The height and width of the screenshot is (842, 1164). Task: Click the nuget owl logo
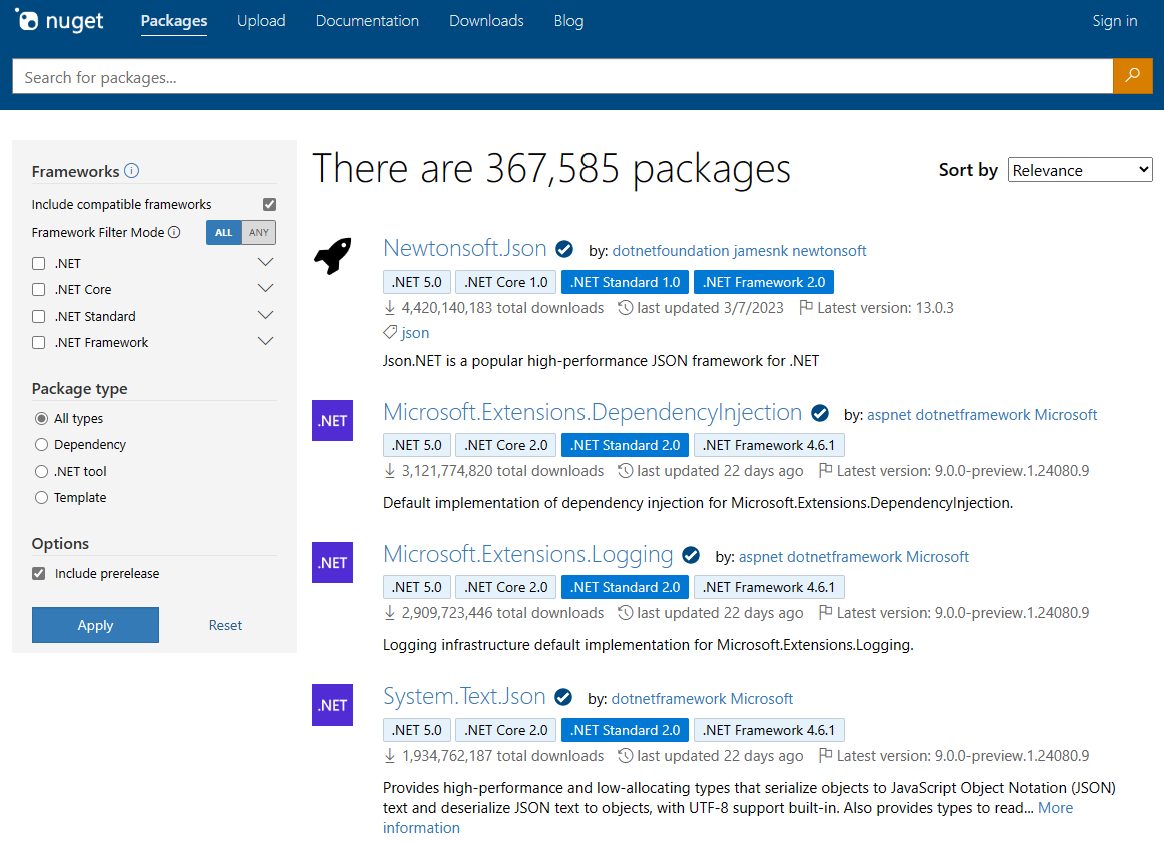[x=28, y=20]
